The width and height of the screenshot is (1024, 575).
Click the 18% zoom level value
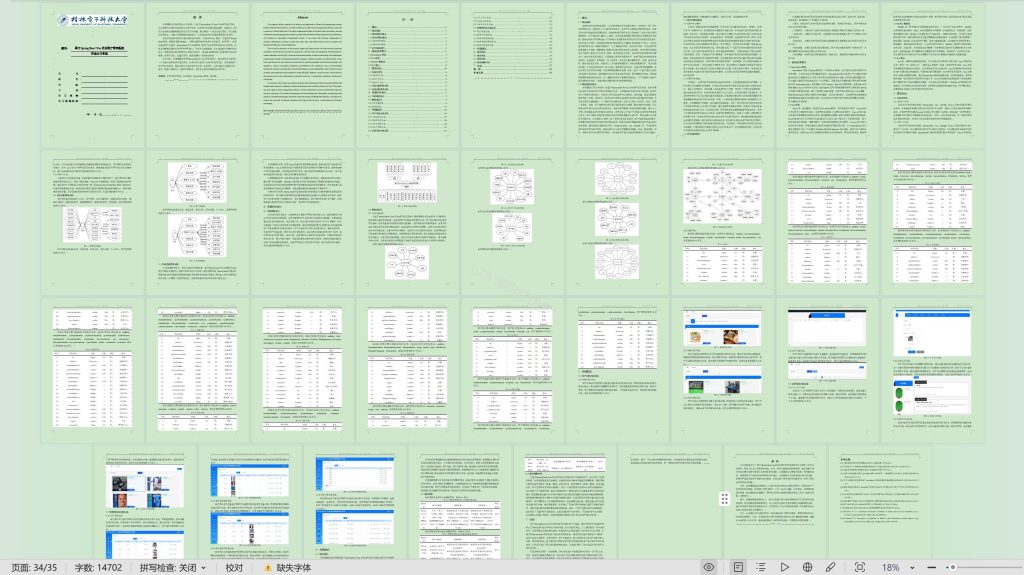[x=890, y=568]
